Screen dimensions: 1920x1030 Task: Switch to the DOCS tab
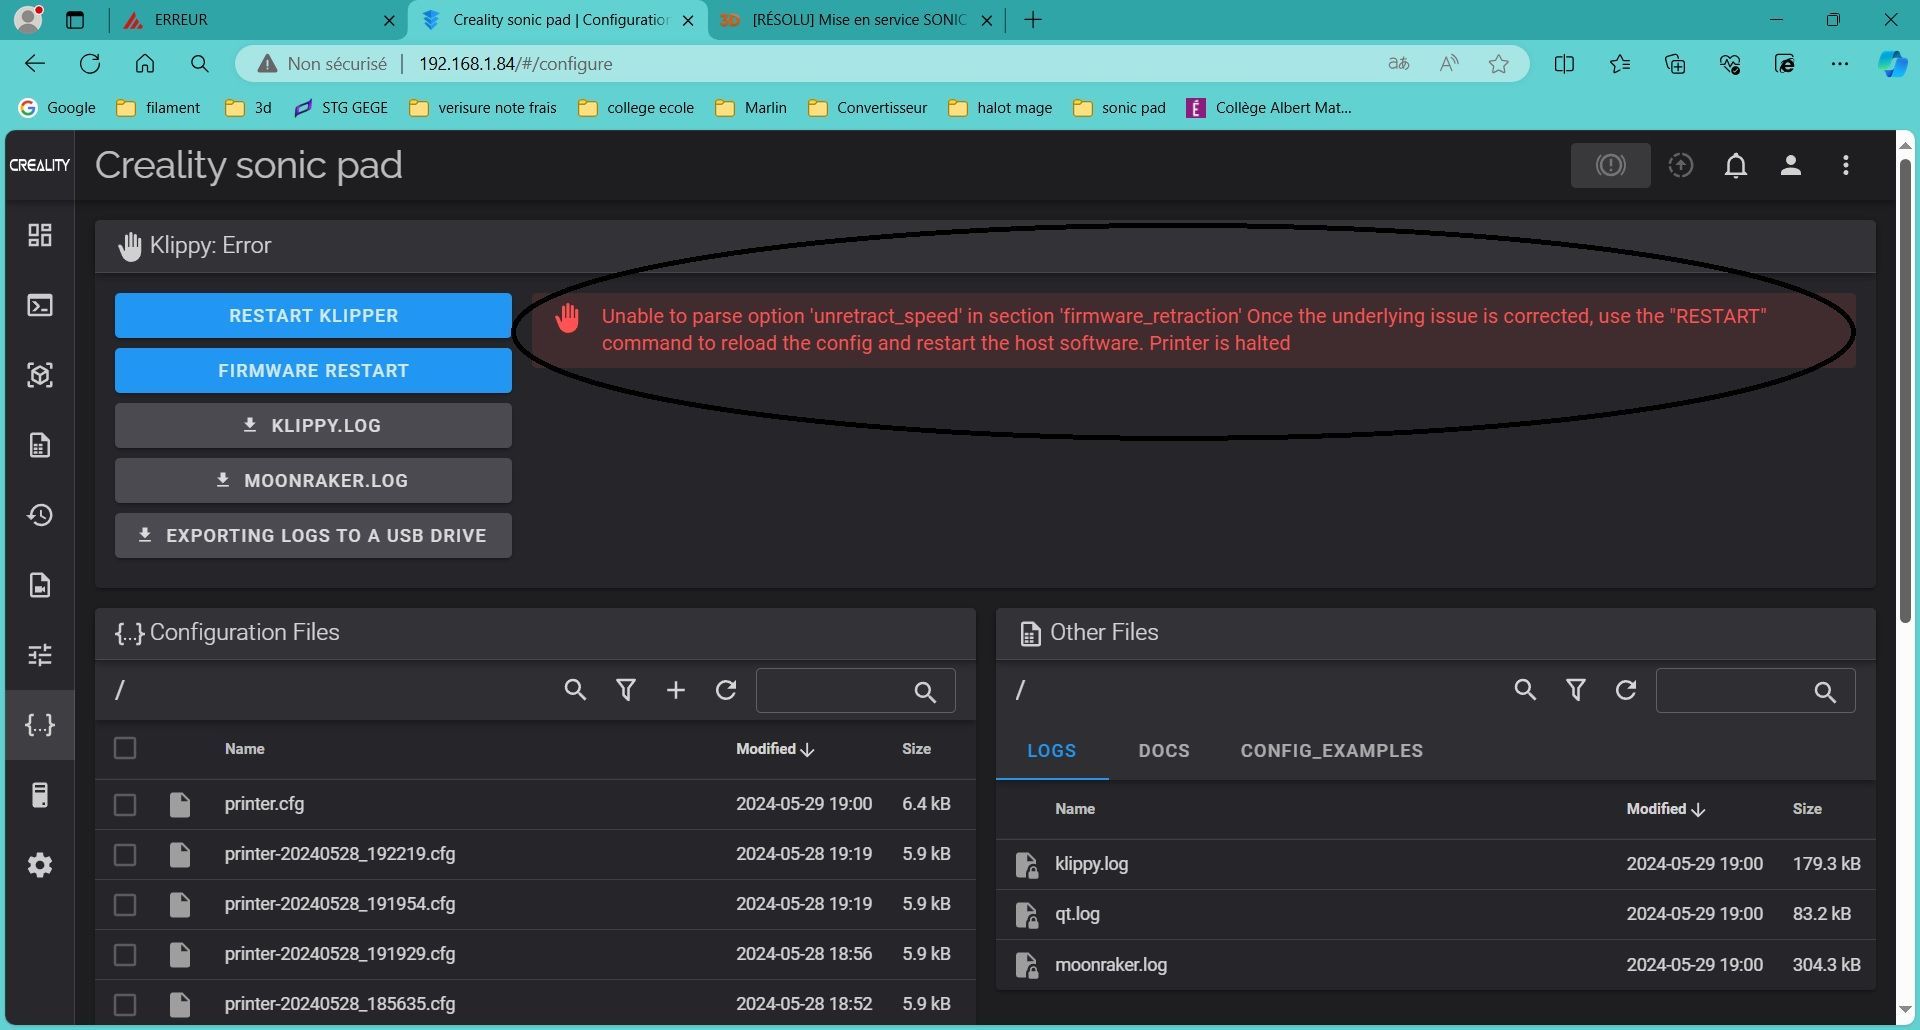(x=1164, y=751)
